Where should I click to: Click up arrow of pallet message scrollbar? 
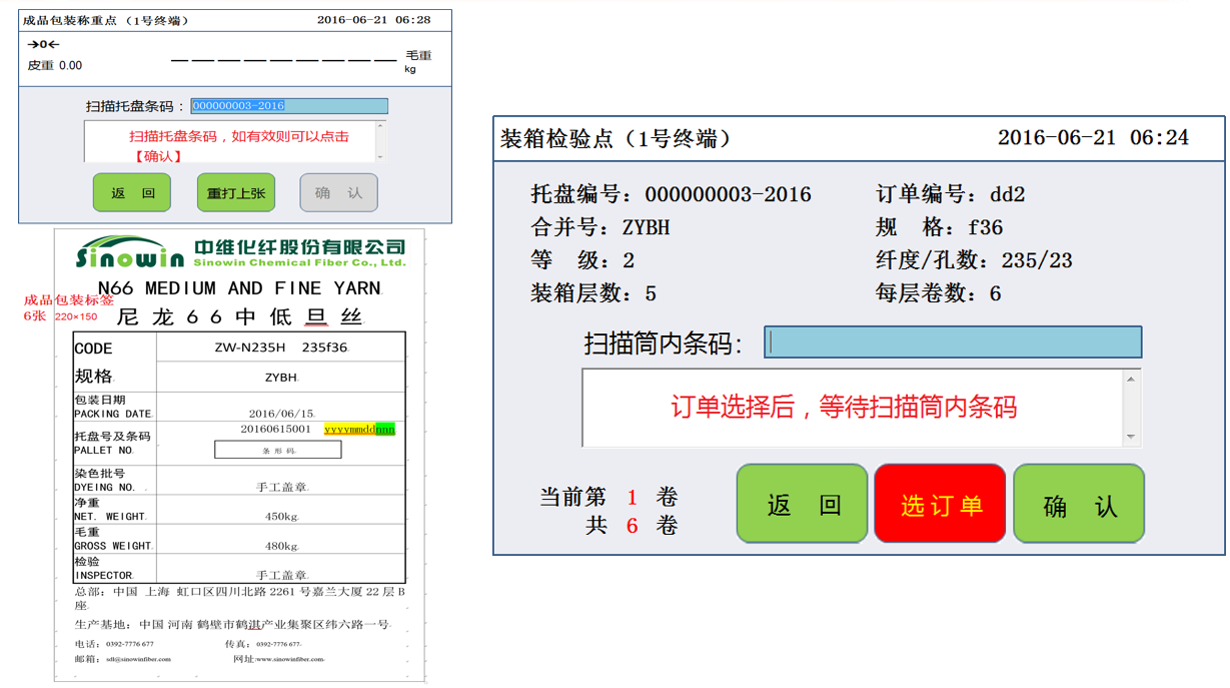tap(380, 127)
